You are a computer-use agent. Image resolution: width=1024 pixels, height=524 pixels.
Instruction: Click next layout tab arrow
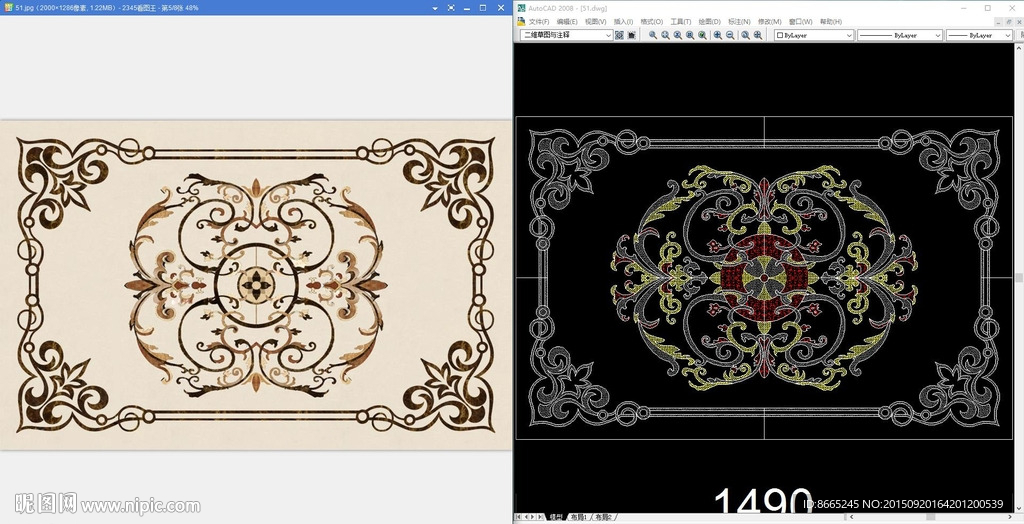click(x=533, y=517)
